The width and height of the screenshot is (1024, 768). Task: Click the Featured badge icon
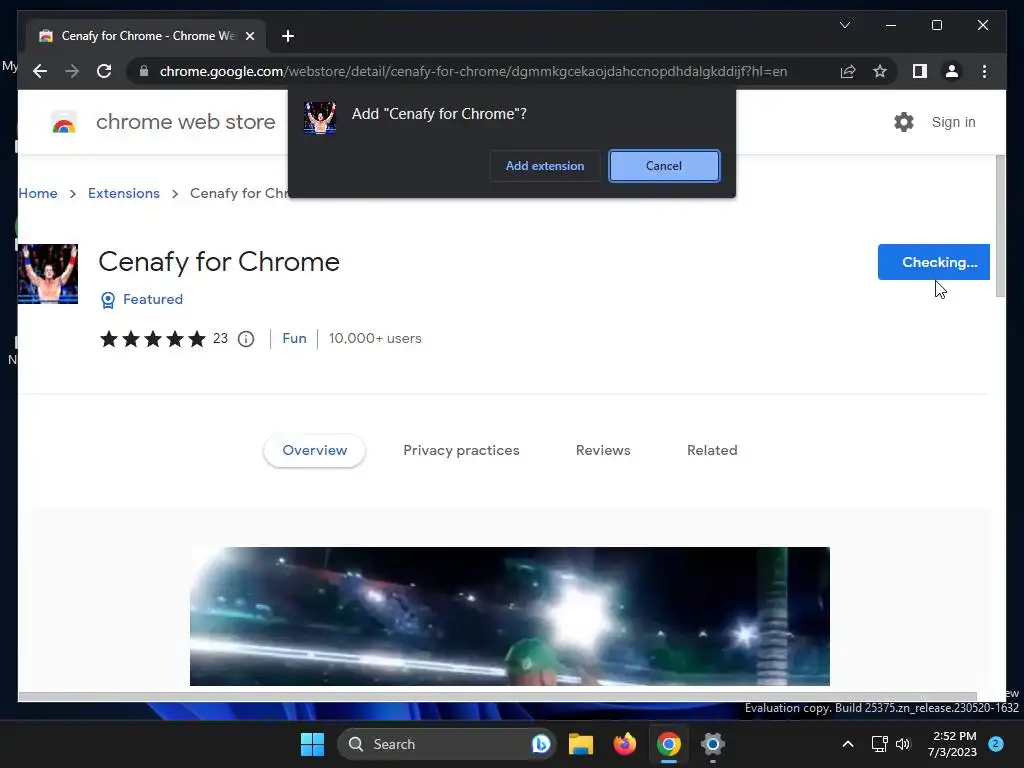[x=108, y=300]
